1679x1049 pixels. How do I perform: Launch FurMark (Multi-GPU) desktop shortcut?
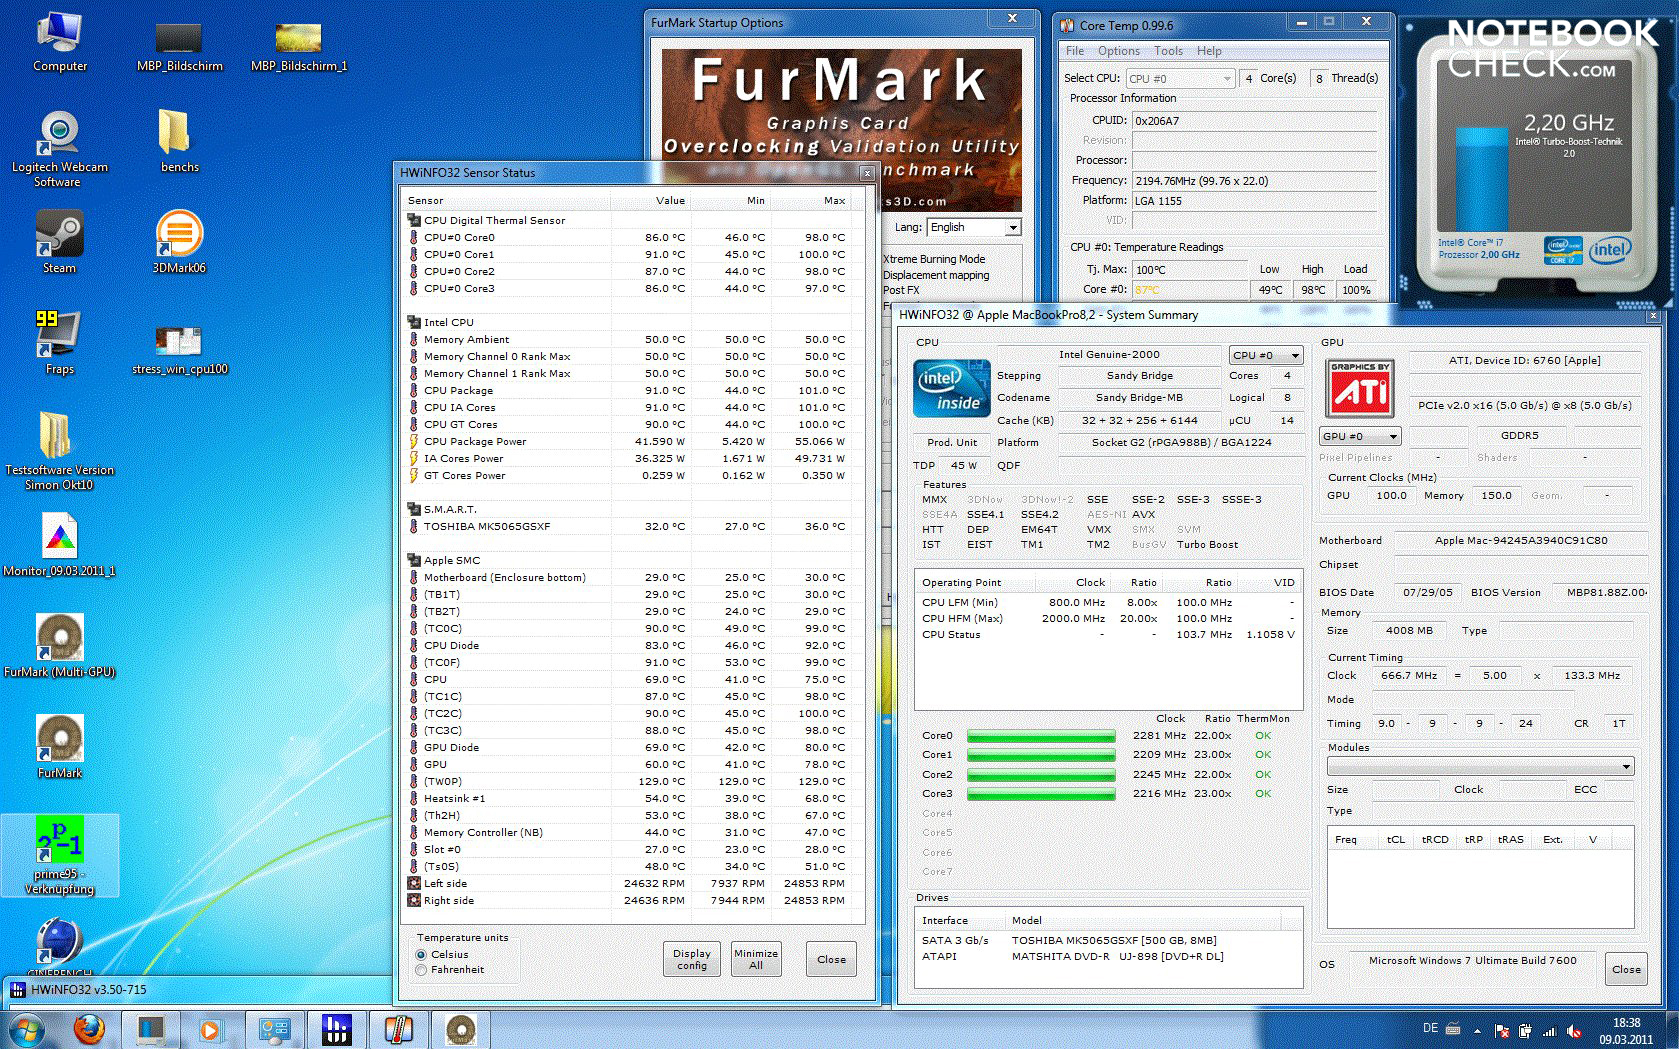click(60, 646)
